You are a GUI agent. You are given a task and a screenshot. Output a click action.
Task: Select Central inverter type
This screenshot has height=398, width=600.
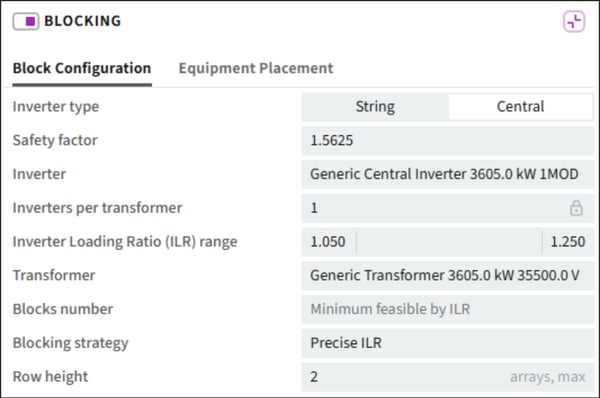(520, 107)
